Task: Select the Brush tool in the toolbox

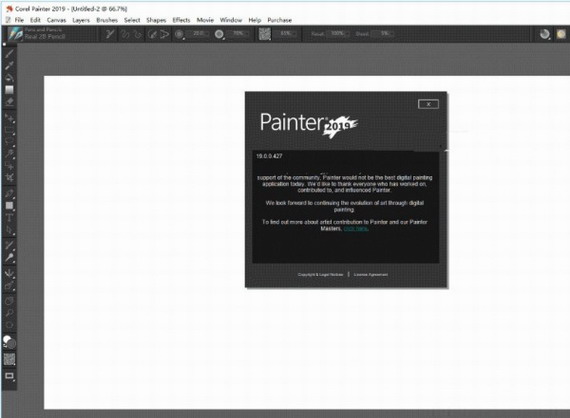Action: 9,53
